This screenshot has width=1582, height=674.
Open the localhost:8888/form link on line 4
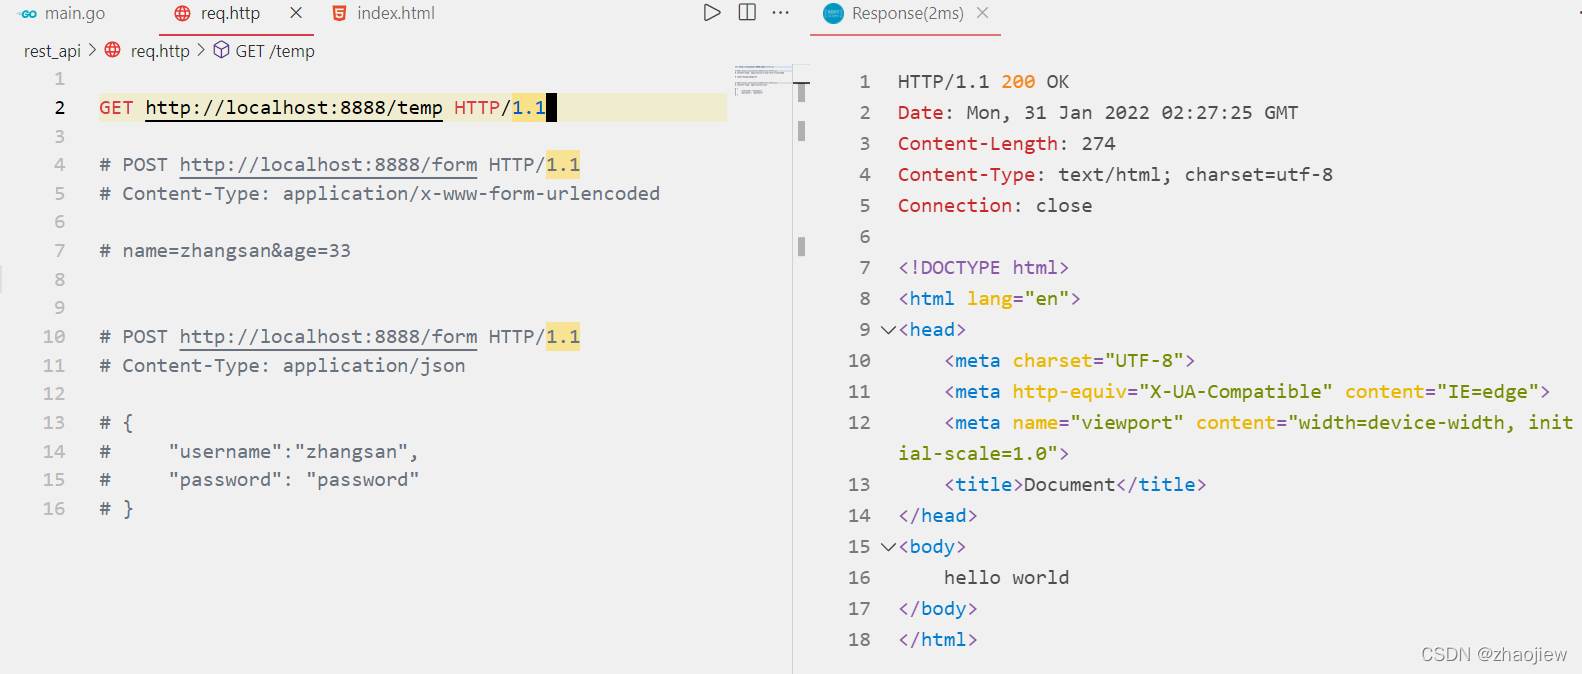(x=328, y=165)
